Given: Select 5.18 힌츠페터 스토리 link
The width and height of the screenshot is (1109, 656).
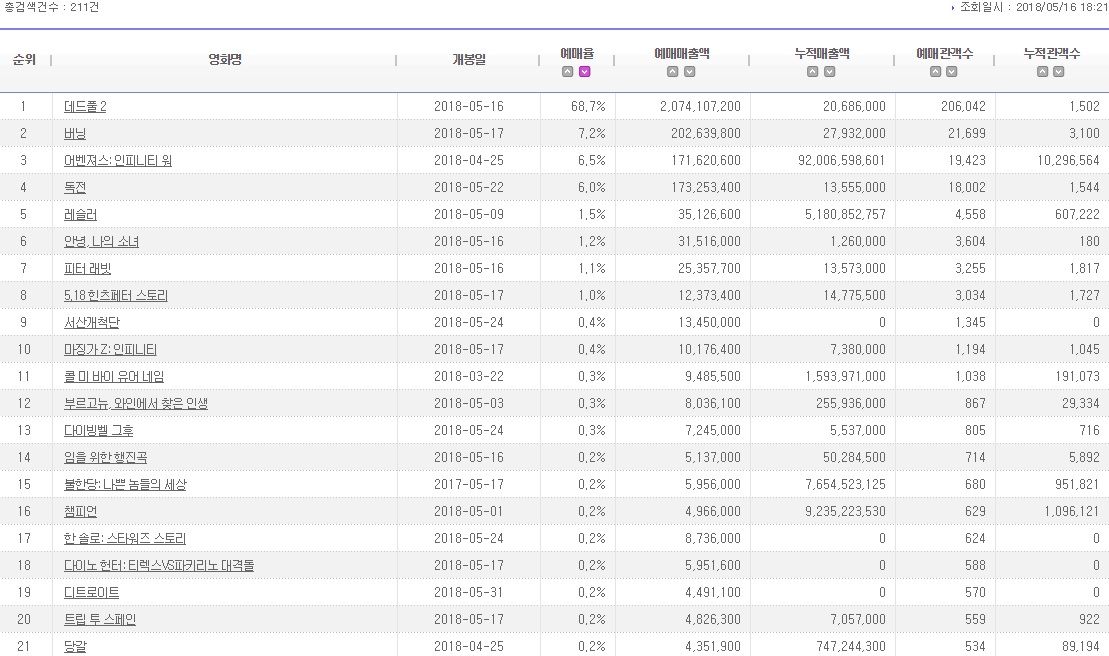Looking at the screenshot, I should tap(115, 295).
